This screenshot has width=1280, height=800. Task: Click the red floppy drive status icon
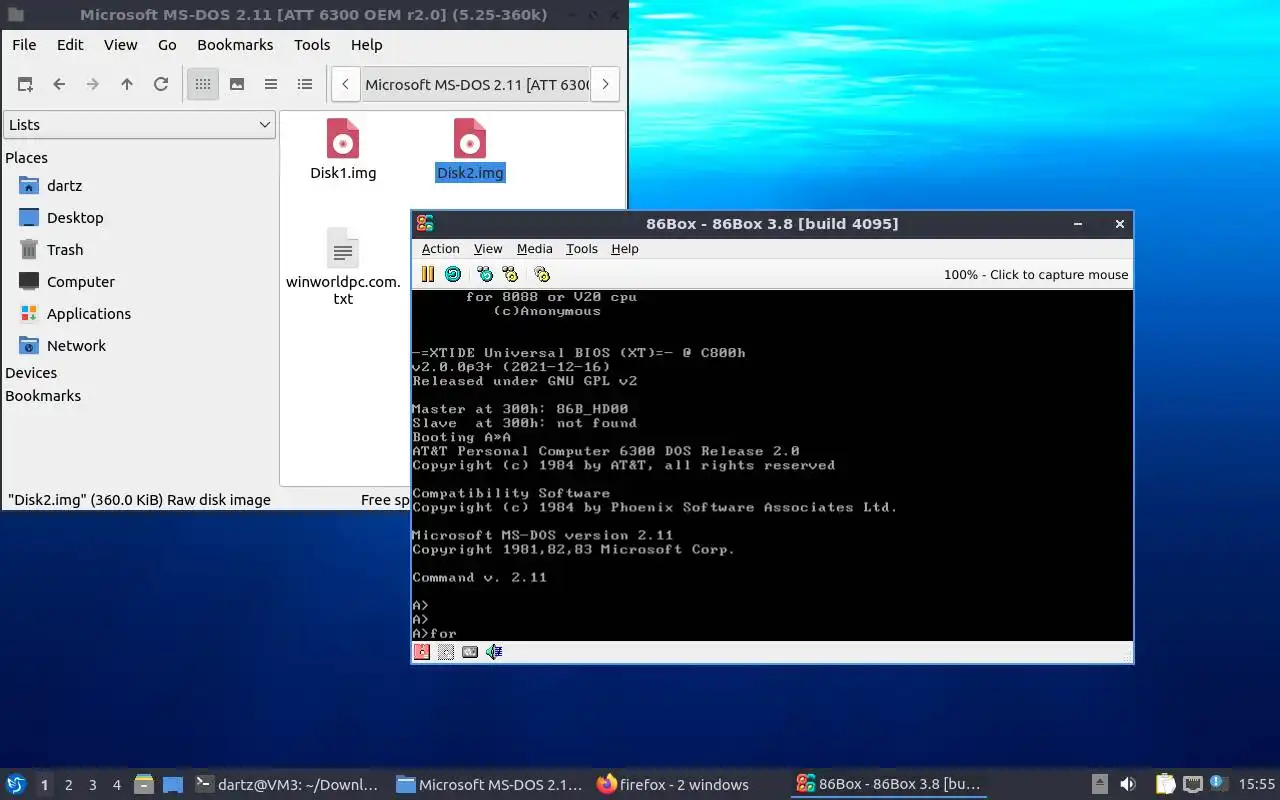(x=422, y=652)
